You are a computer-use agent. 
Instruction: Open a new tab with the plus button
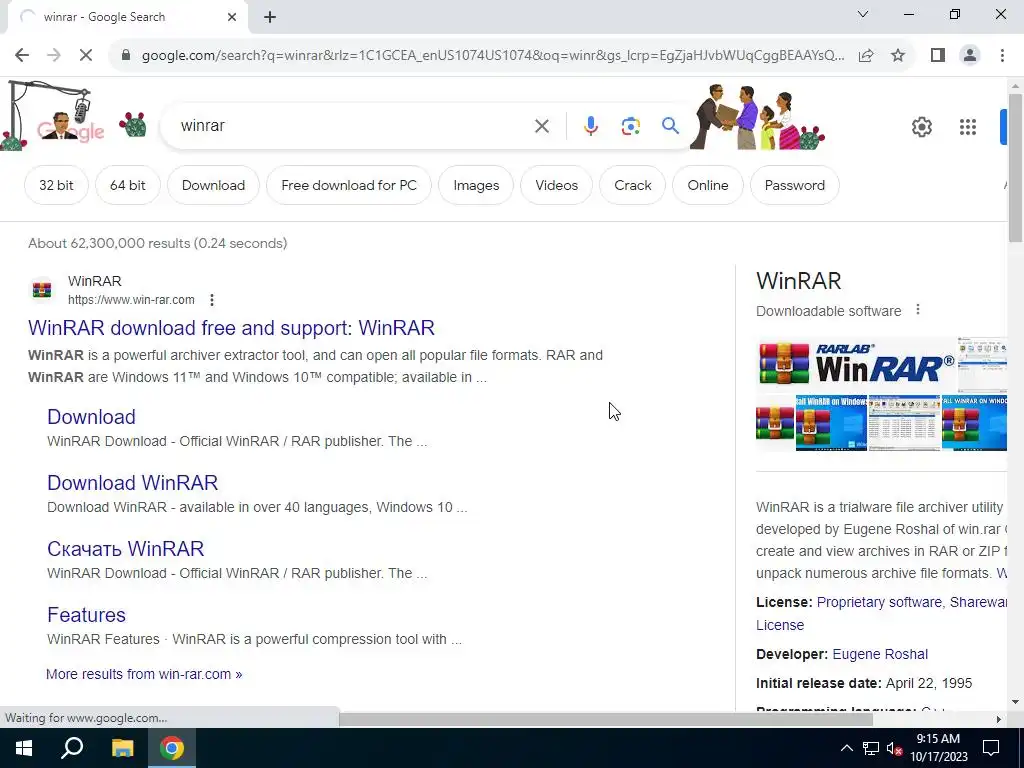pyautogui.click(x=270, y=17)
